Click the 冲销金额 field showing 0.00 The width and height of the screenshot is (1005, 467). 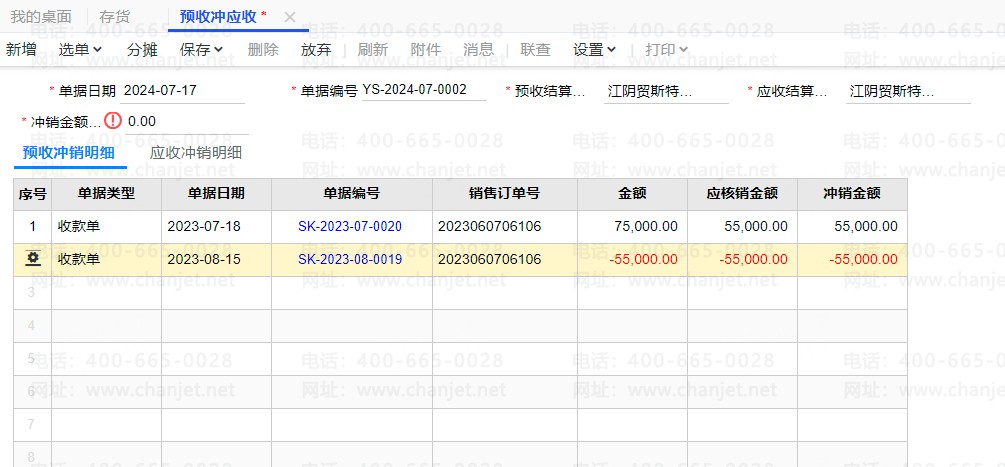[x=187, y=122]
